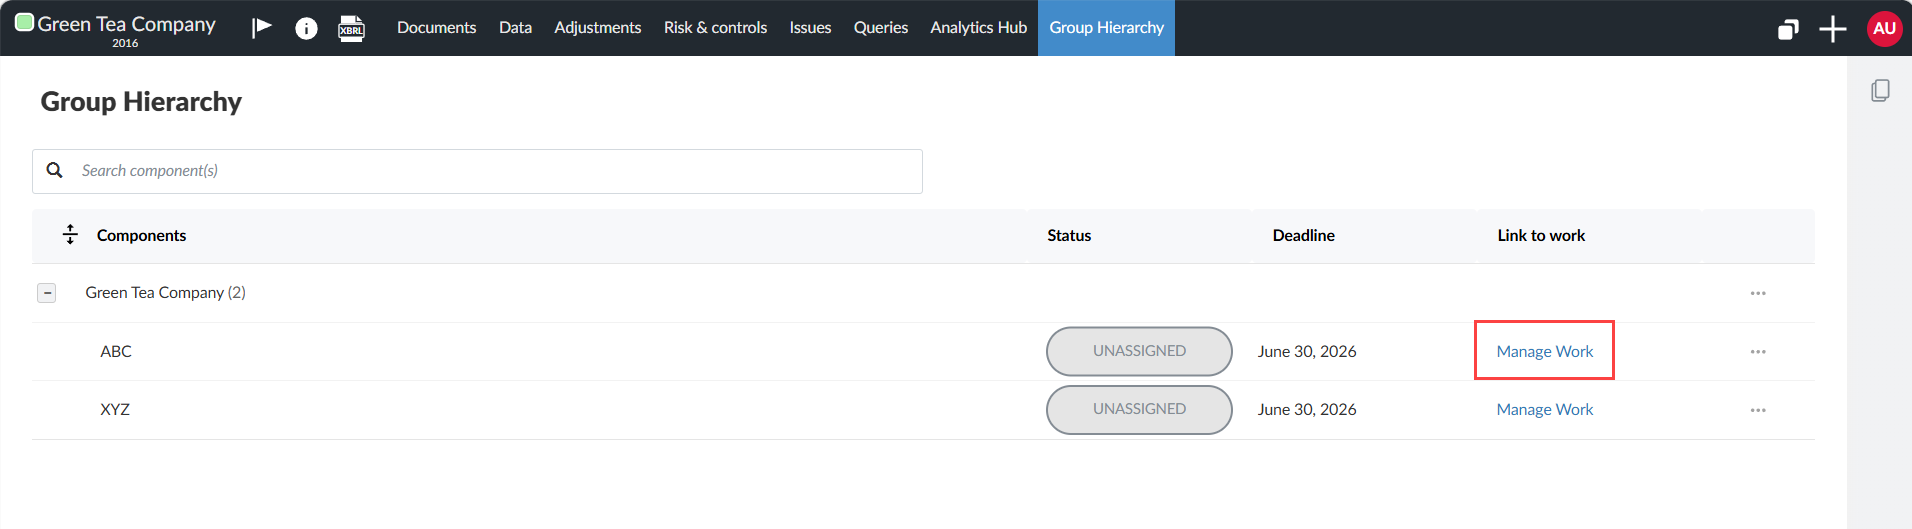The width and height of the screenshot is (1912, 529).
Task: Go to Analytics Hub
Action: [978, 28]
